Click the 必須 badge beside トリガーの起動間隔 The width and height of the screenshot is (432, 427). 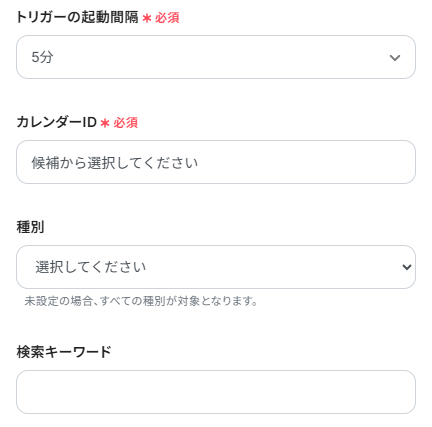(167, 18)
